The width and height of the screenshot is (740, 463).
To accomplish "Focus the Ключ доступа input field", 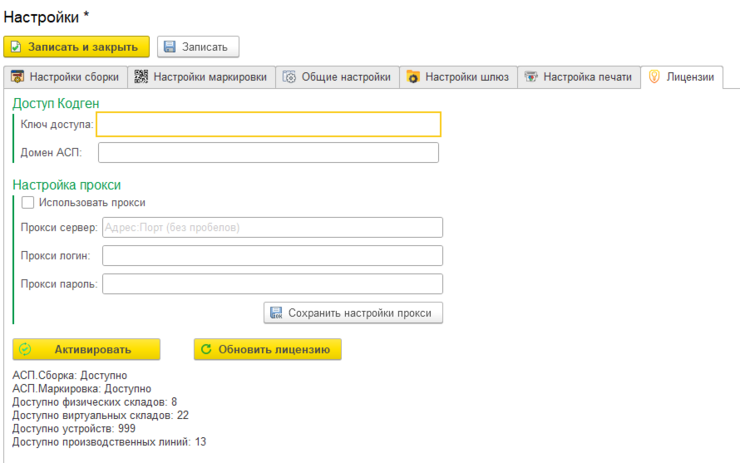I will 269,125.
